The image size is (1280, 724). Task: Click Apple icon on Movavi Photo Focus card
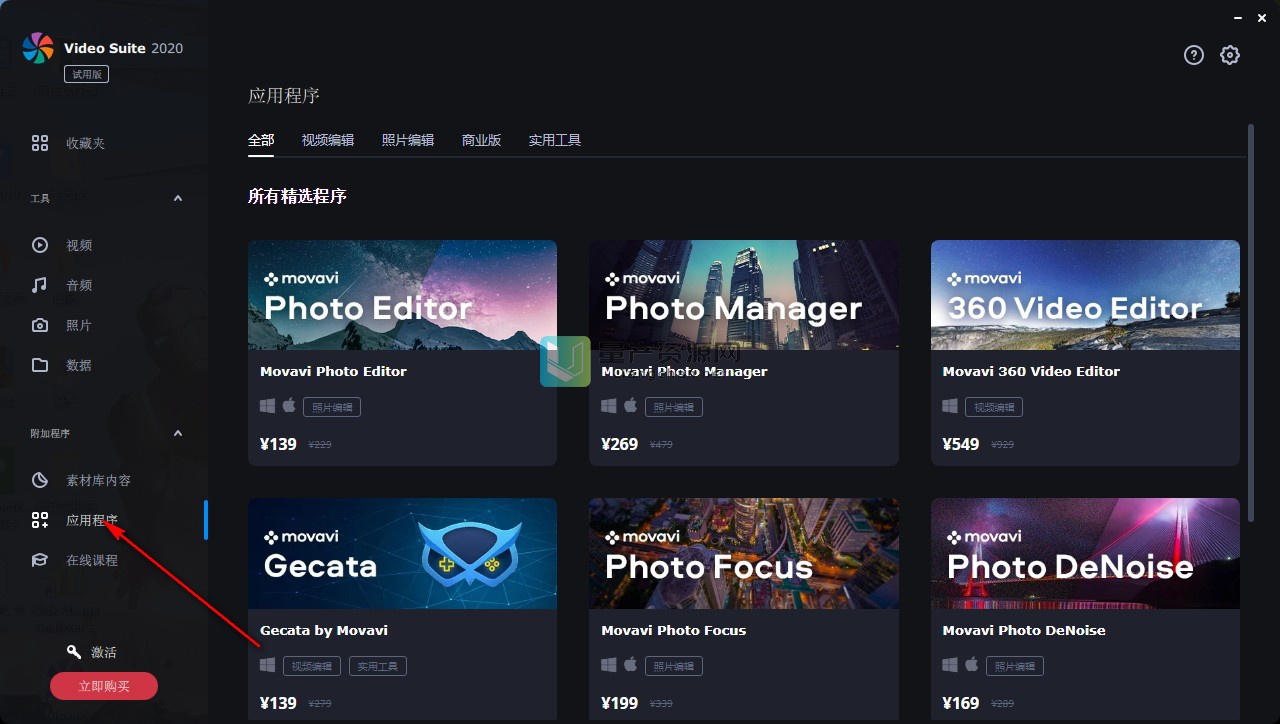pos(630,664)
